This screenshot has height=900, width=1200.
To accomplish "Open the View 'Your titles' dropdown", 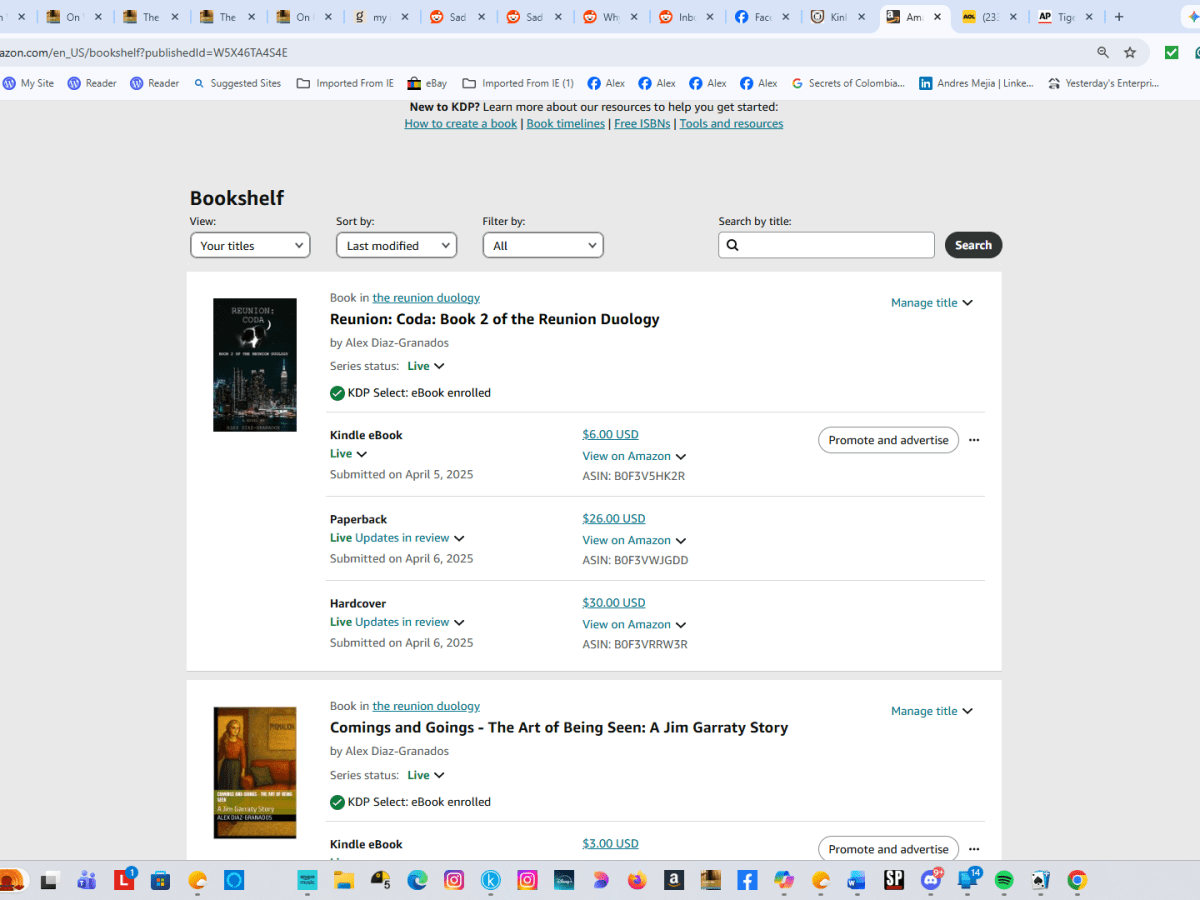I will (250, 245).
